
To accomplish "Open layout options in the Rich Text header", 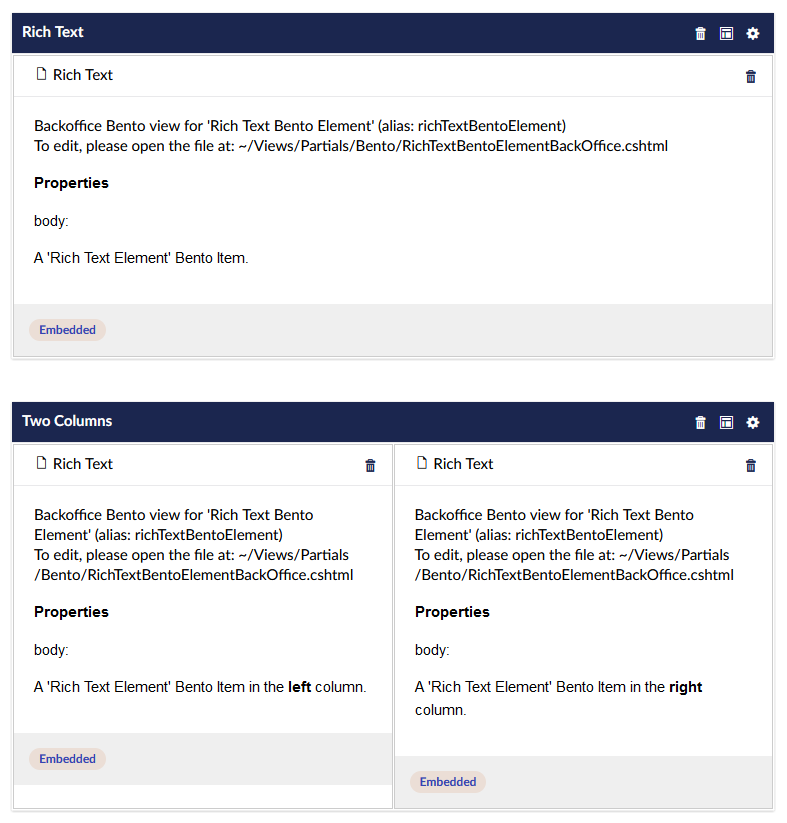I will click(726, 34).
